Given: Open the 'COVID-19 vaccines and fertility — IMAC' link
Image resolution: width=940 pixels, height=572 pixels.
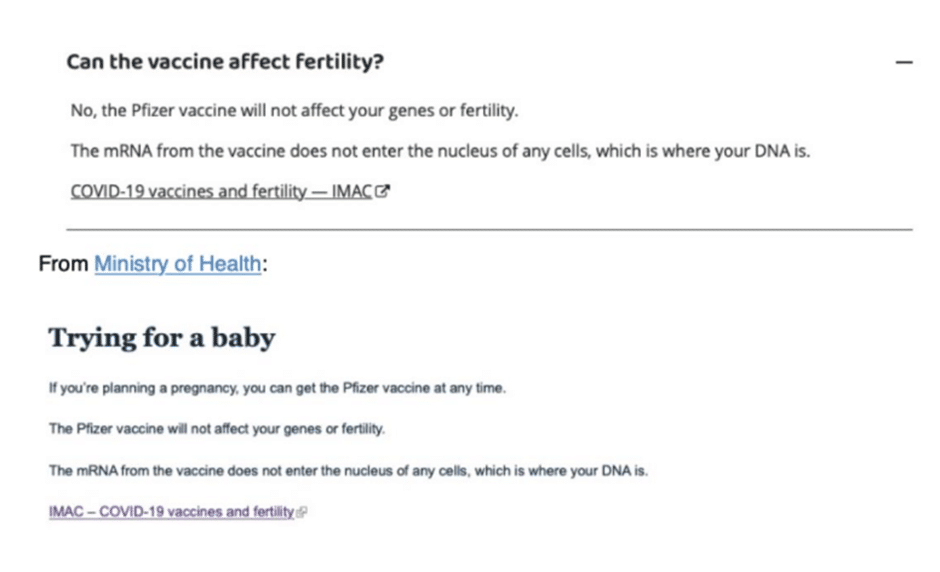Looking at the screenshot, I should (221, 191).
